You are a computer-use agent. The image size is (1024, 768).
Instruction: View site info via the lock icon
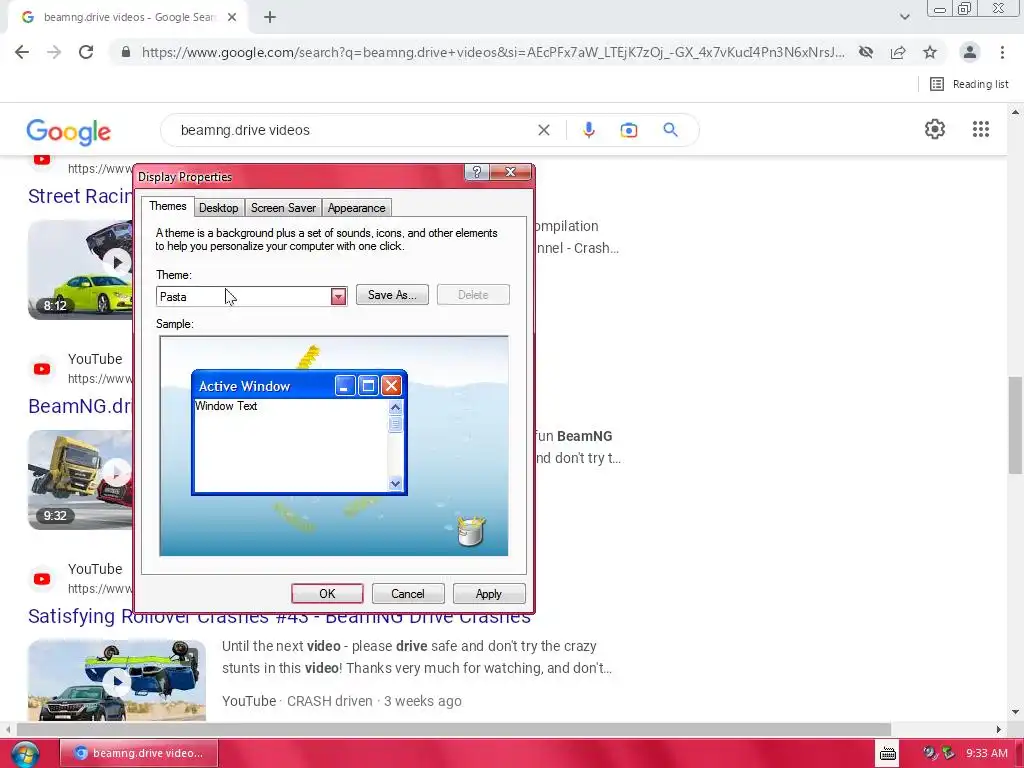click(126, 52)
